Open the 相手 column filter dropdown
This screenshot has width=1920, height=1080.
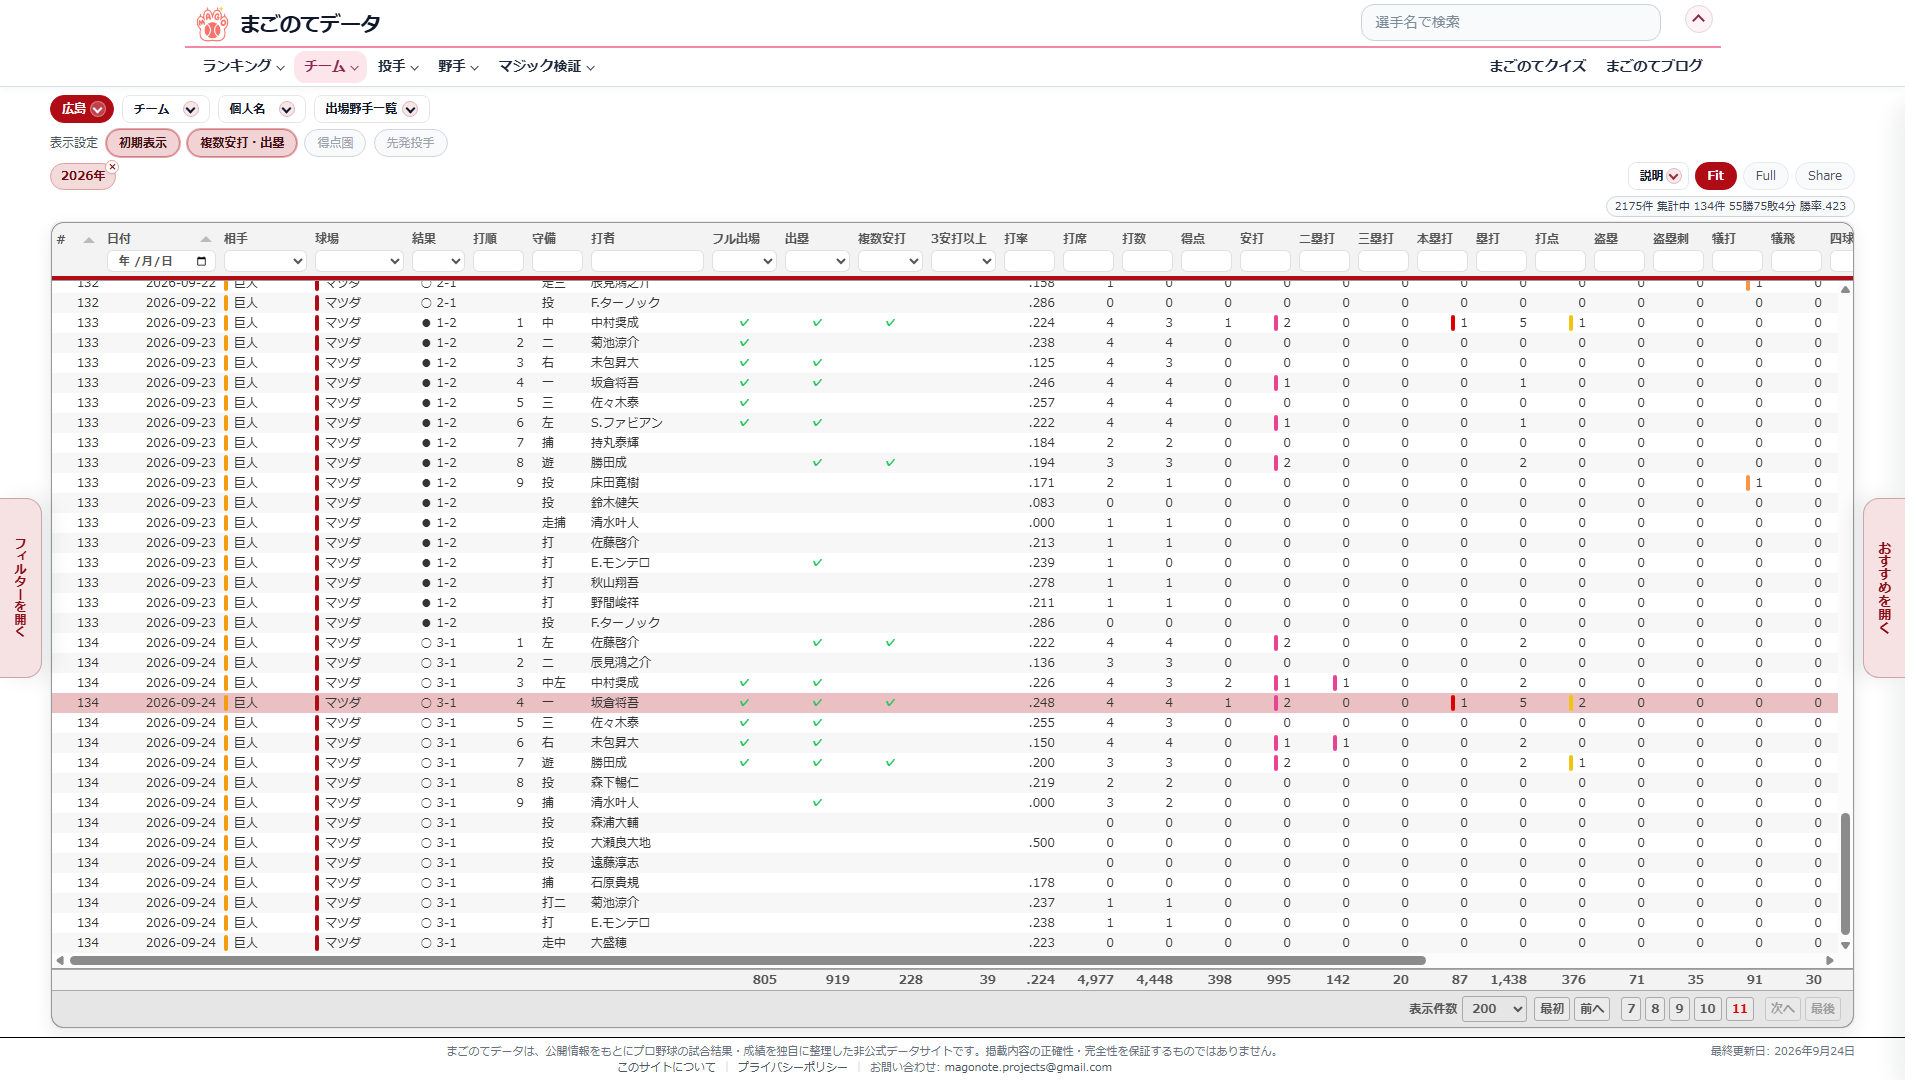tap(265, 261)
